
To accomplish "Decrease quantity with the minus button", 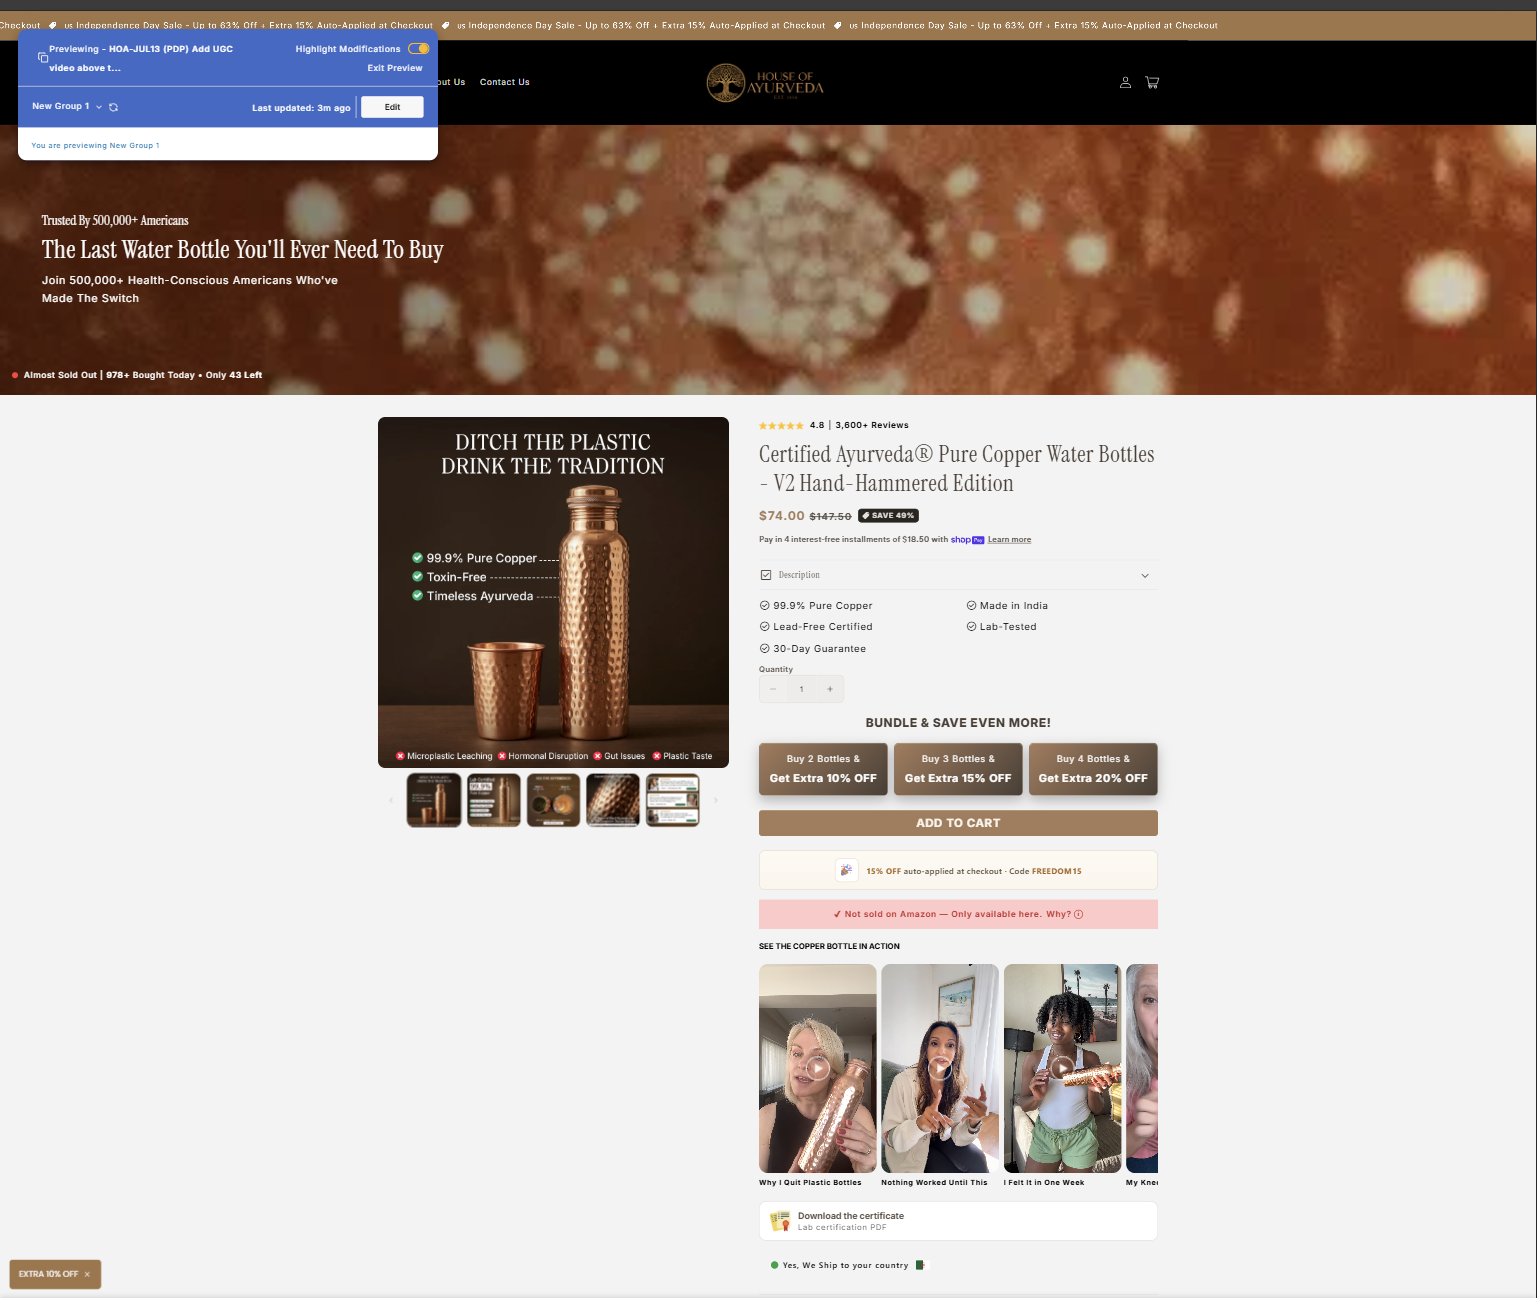I will pyautogui.click(x=773, y=689).
